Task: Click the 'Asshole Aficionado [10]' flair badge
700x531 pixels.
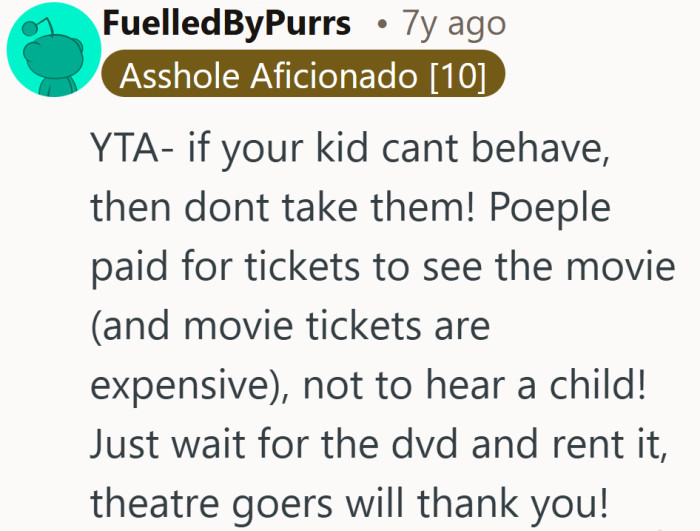Action: tap(302, 77)
